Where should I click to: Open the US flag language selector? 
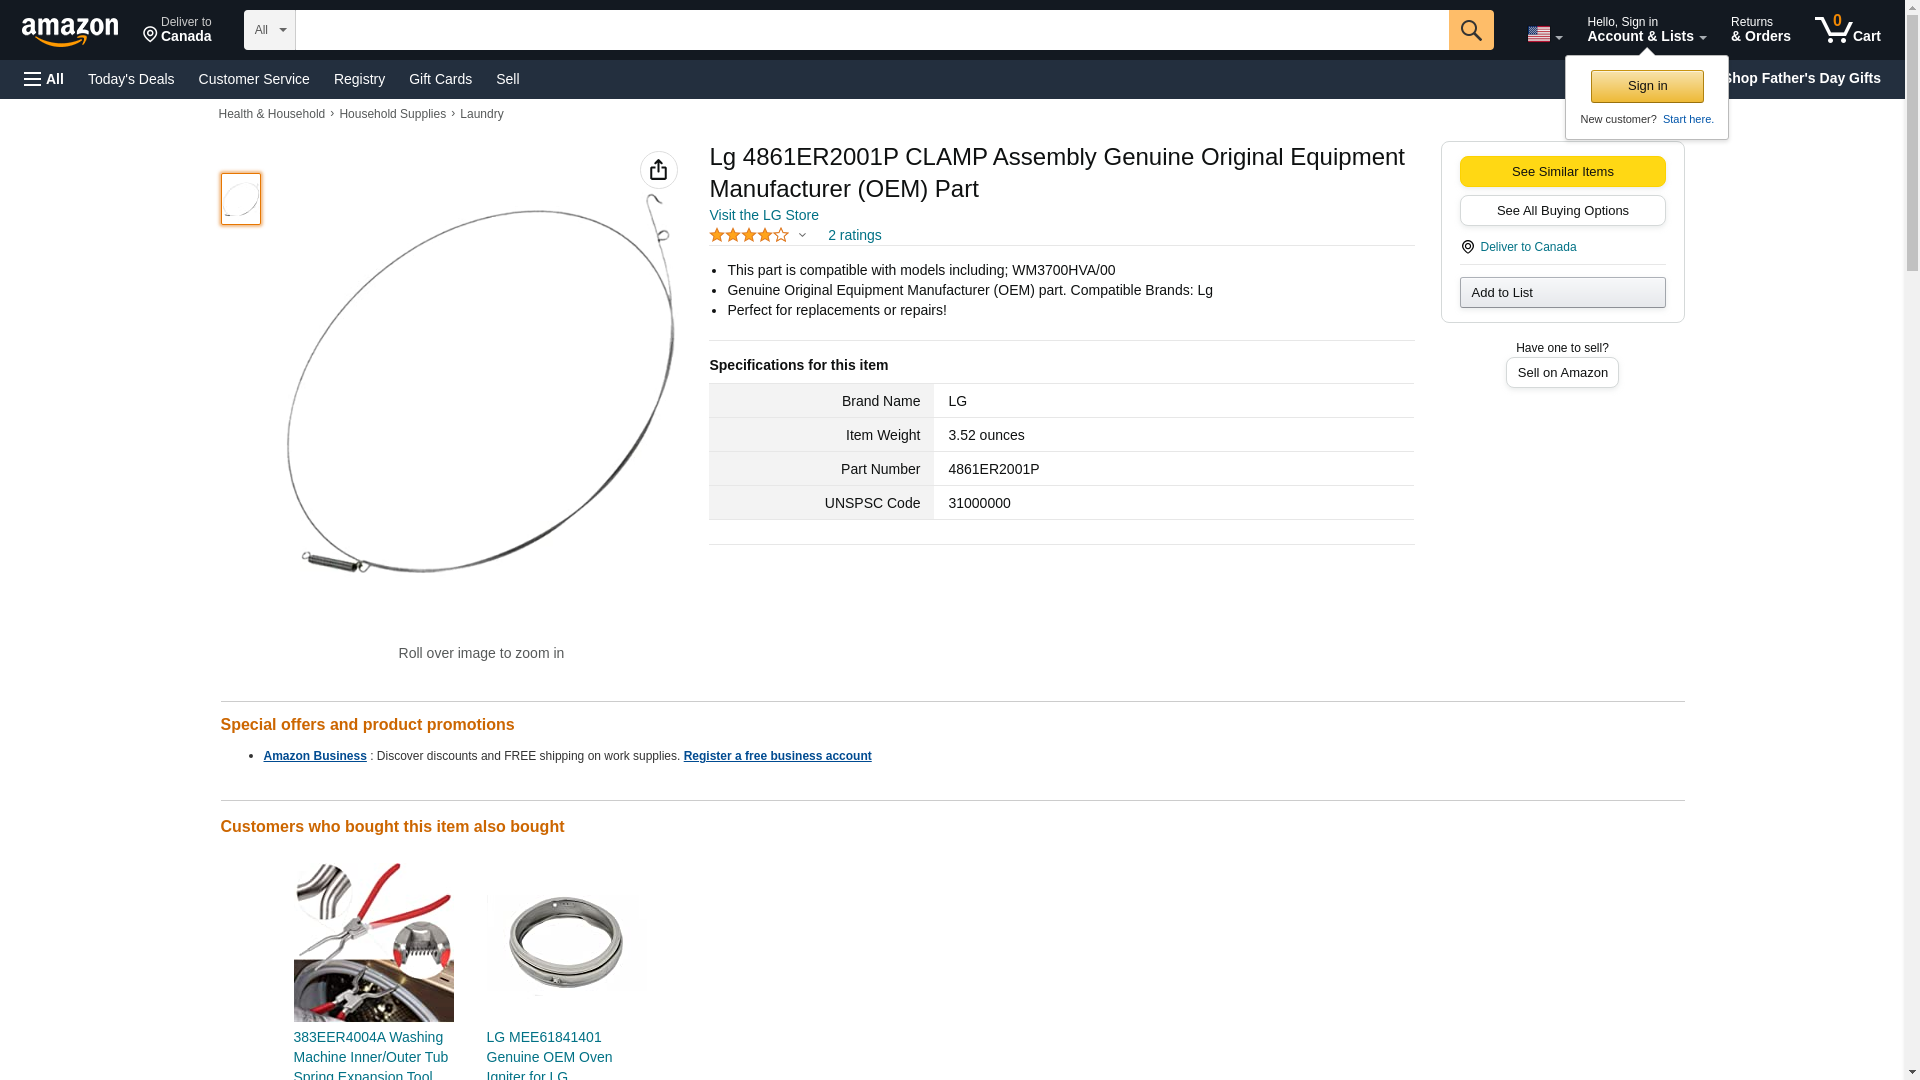tap(1544, 34)
